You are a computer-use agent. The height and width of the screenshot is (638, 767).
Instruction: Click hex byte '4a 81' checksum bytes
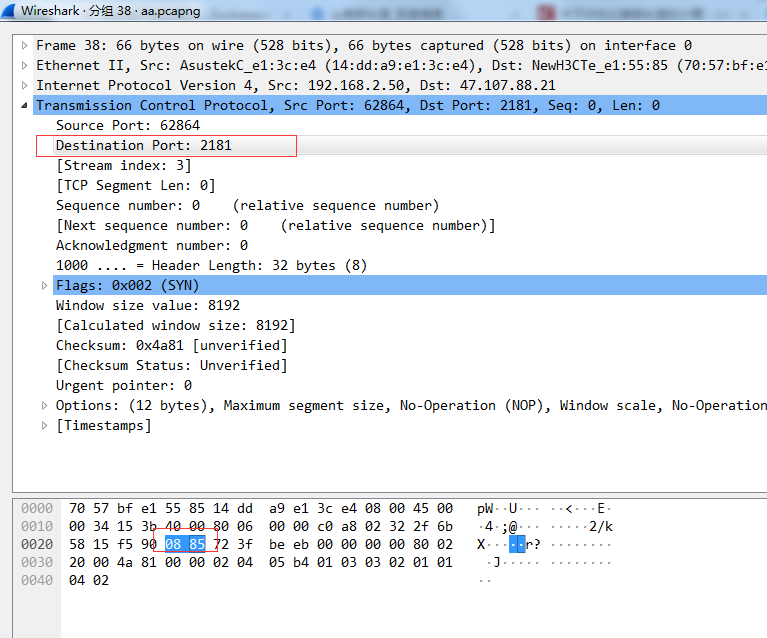[x=137, y=562]
